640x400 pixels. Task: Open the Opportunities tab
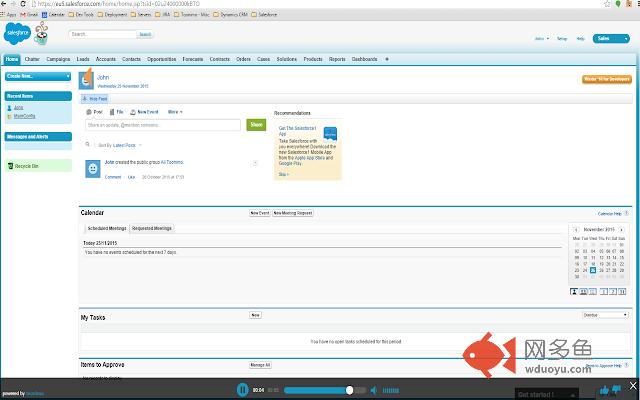coord(162,59)
